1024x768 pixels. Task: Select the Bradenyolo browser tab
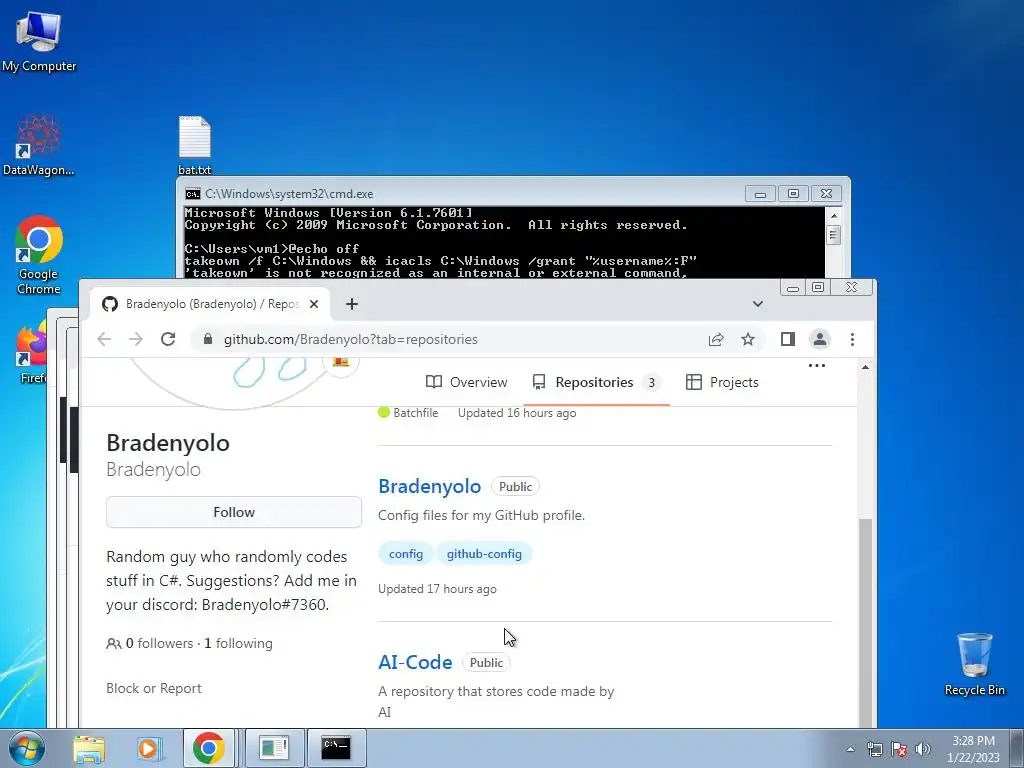(210, 304)
